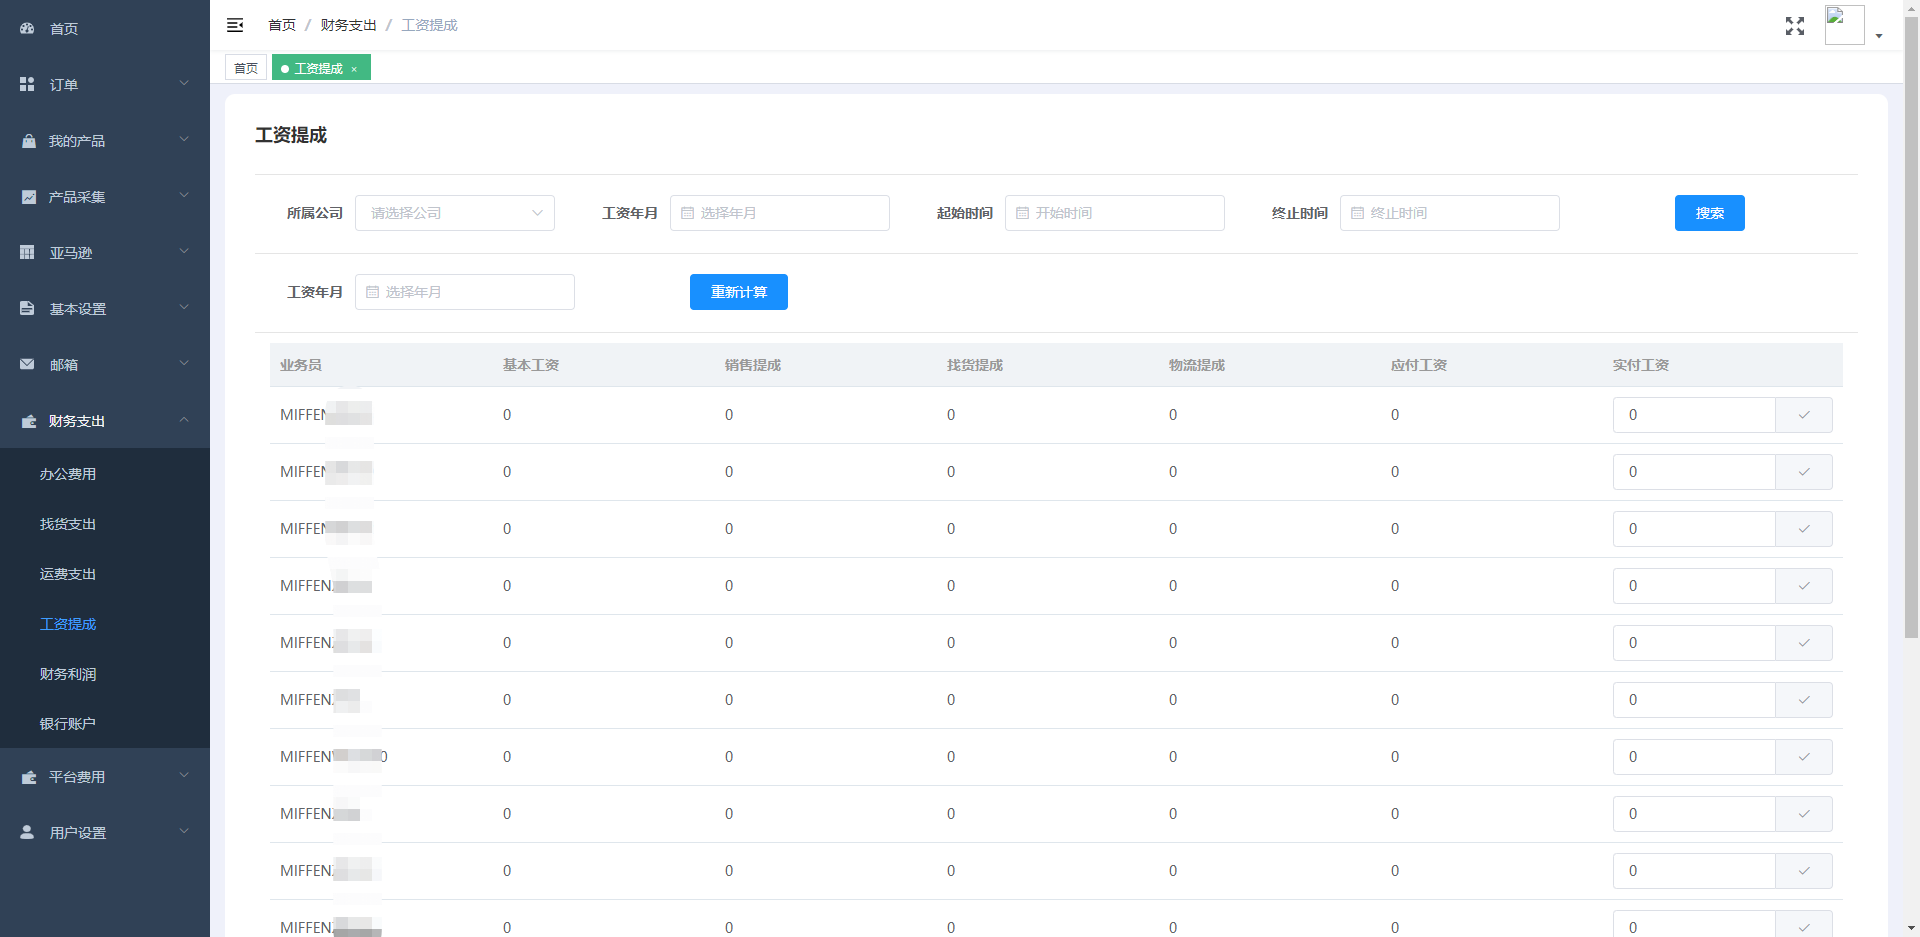
Task: Open the 所属公司 dropdown
Action: tap(455, 213)
